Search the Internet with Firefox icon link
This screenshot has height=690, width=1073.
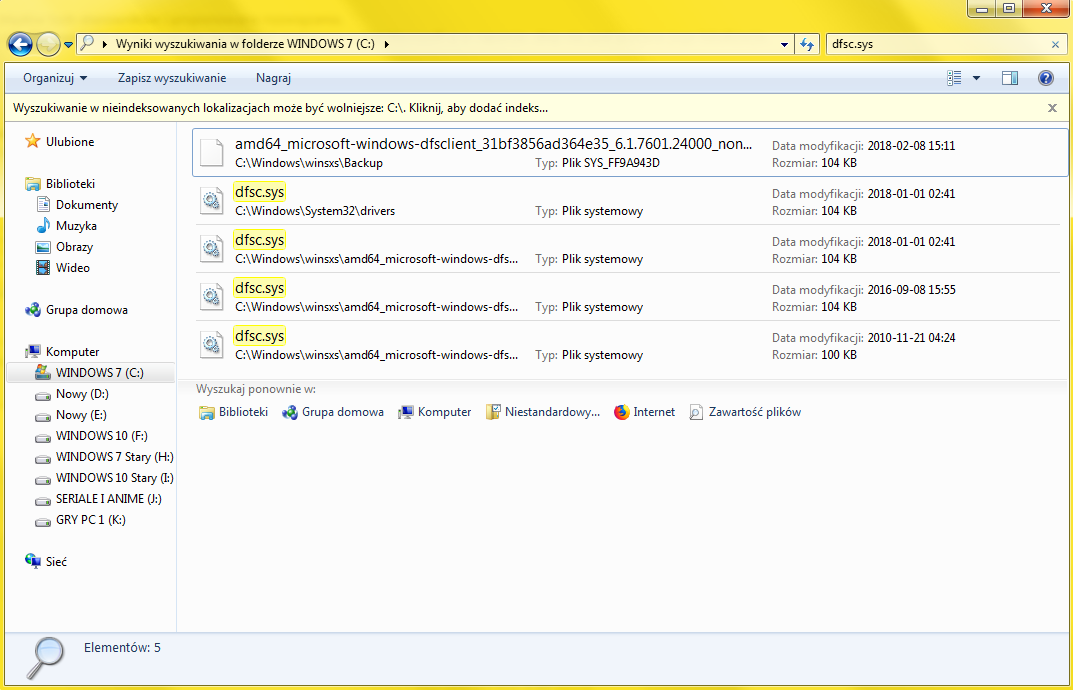pos(645,412)
